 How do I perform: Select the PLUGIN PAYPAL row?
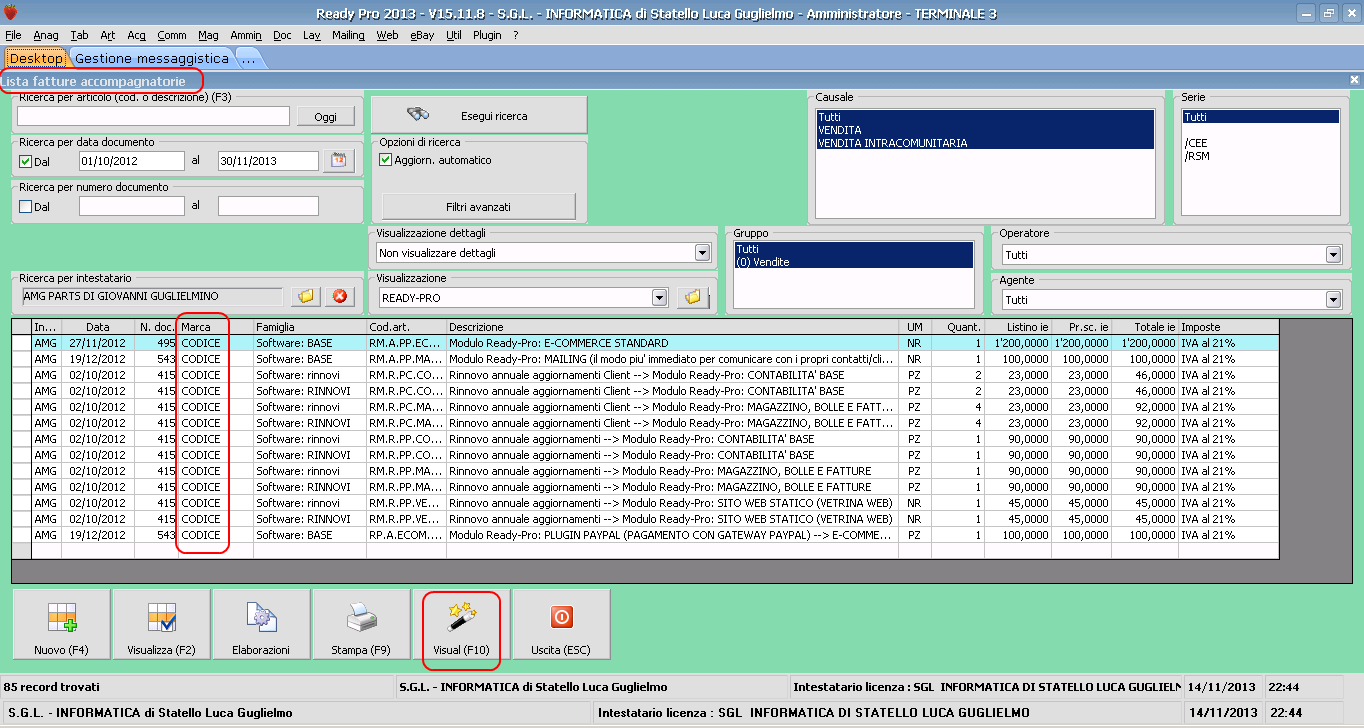click(x=646, y=535)
